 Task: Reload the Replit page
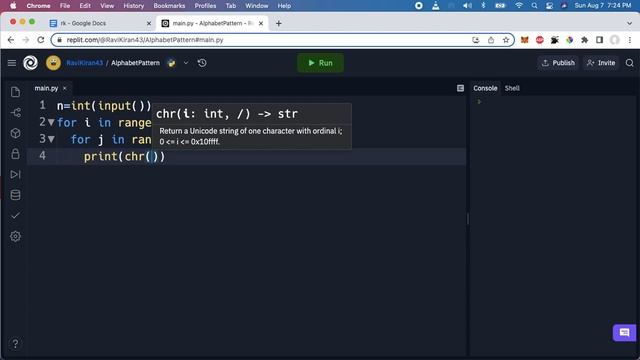pos(40,40)
